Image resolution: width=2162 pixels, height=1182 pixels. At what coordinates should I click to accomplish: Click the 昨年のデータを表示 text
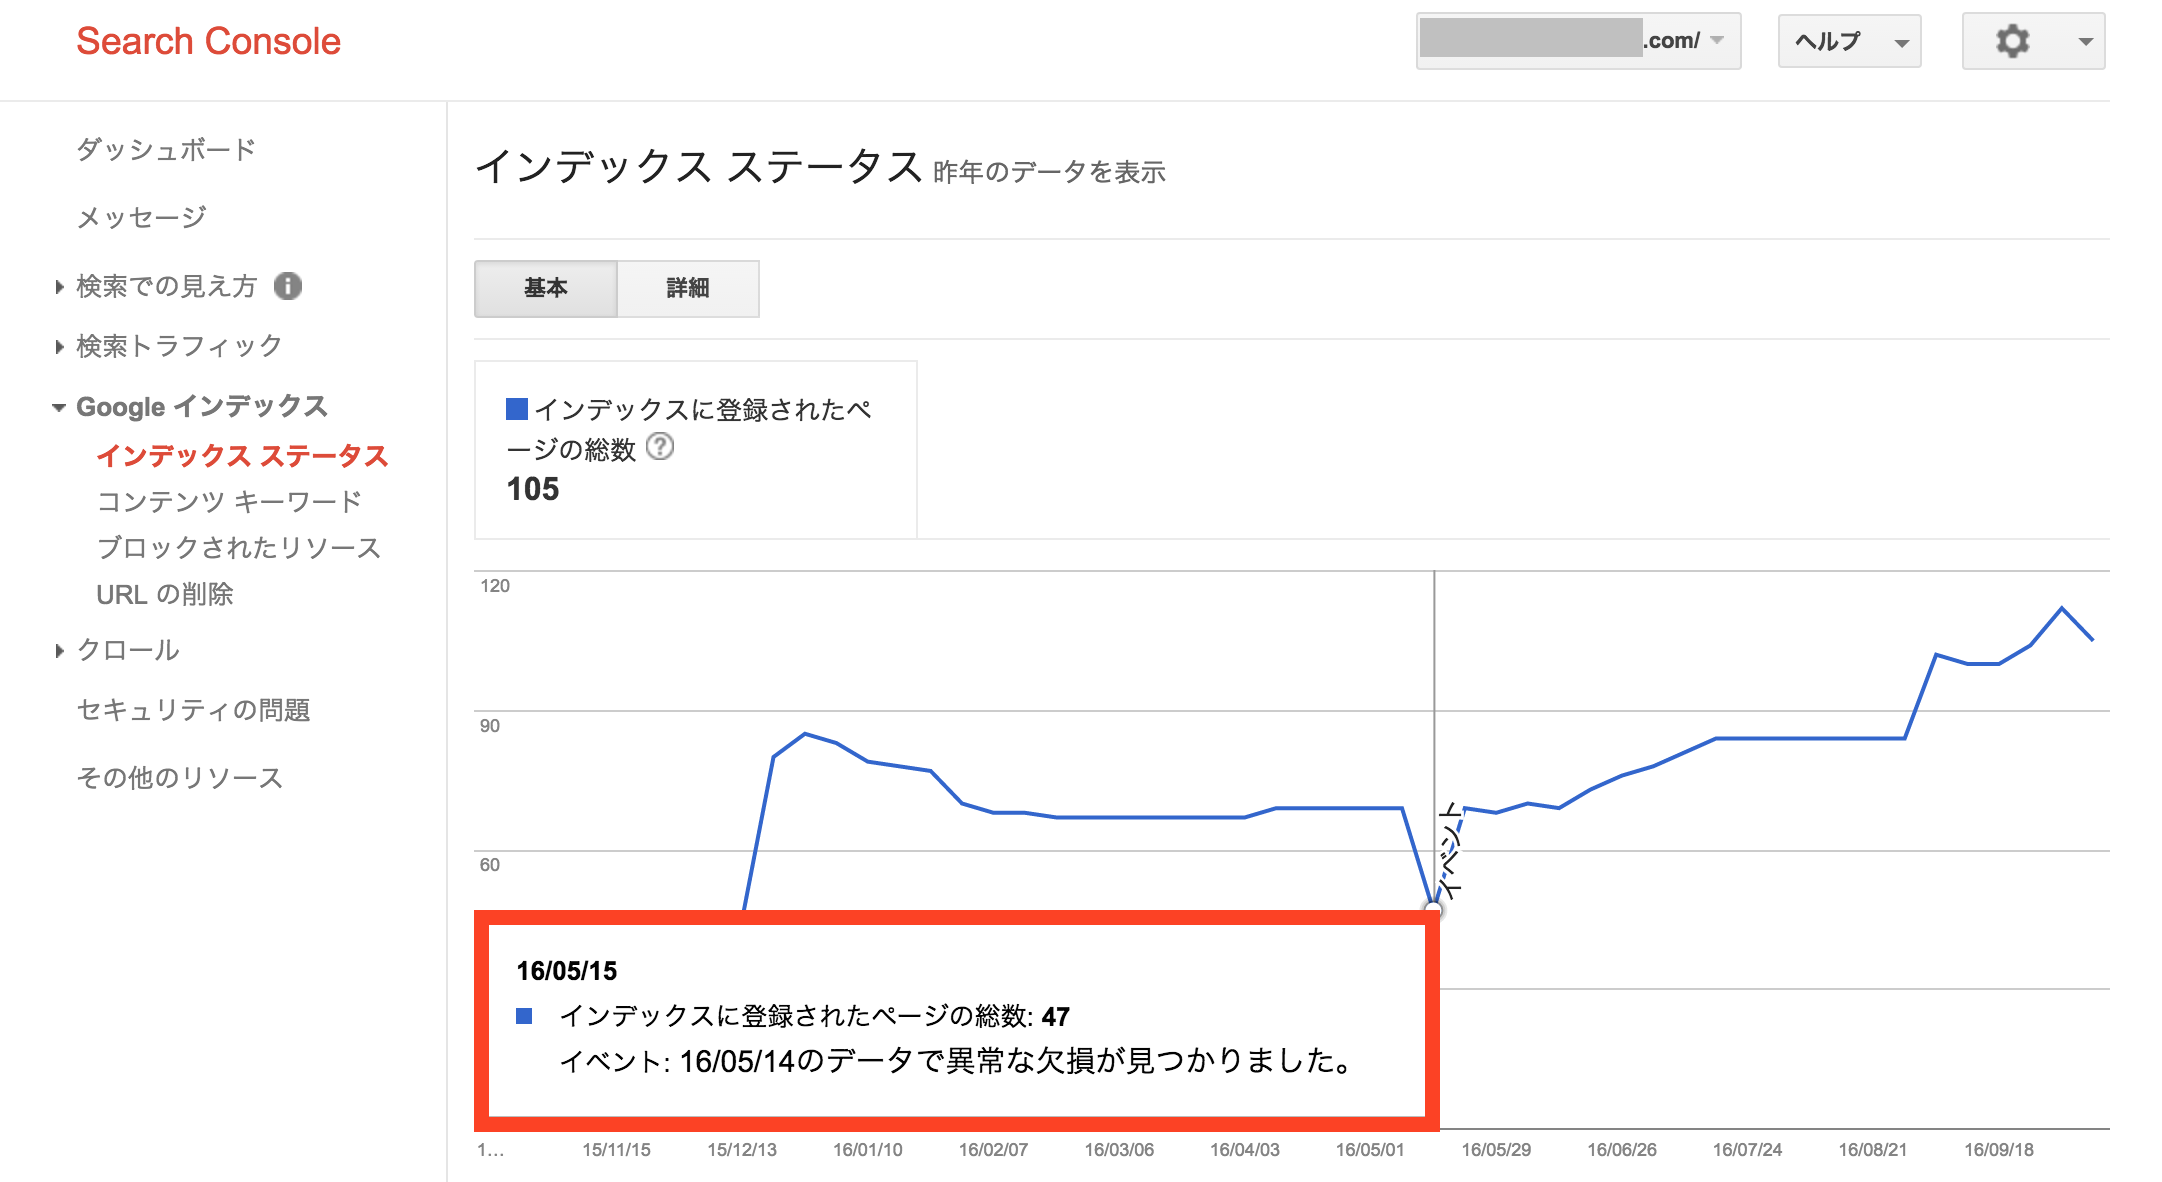pos(1050,172)
